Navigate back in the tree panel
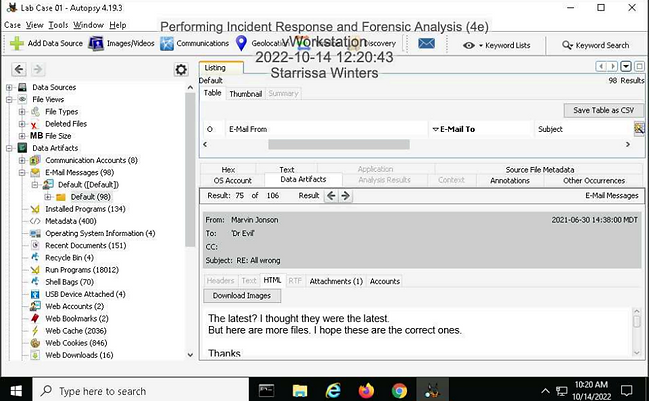The width and height of the screenshot is (649, 401). 19,69
